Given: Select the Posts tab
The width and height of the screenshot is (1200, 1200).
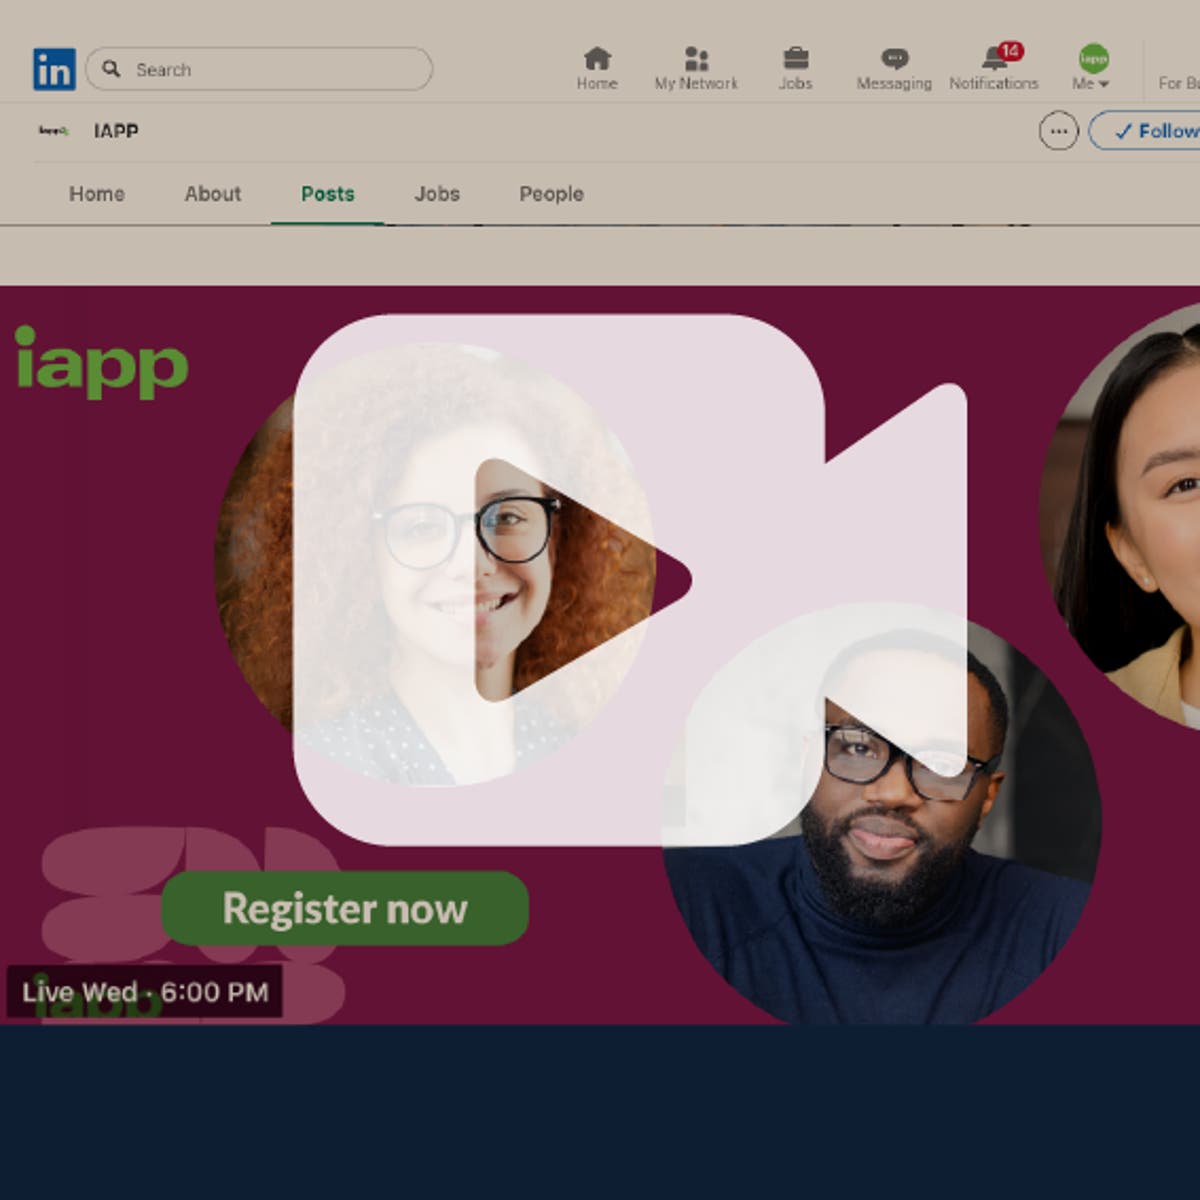Looking at the screenshot, I should click(328, 194).
